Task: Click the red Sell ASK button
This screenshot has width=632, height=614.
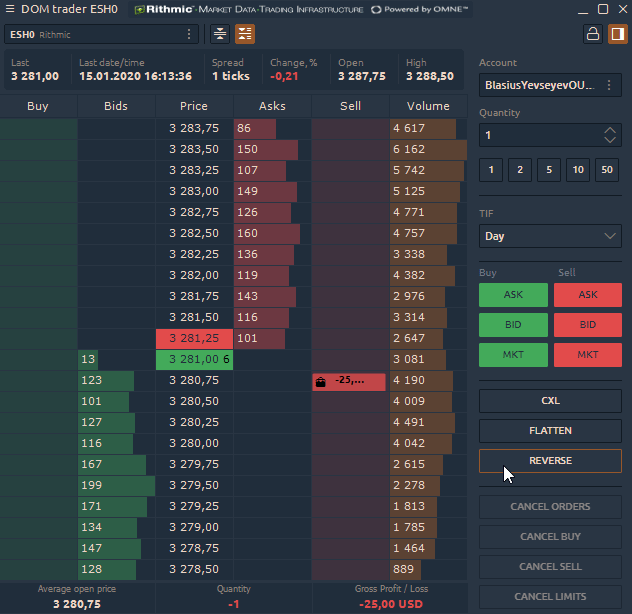Action: [x=588, y=295]
